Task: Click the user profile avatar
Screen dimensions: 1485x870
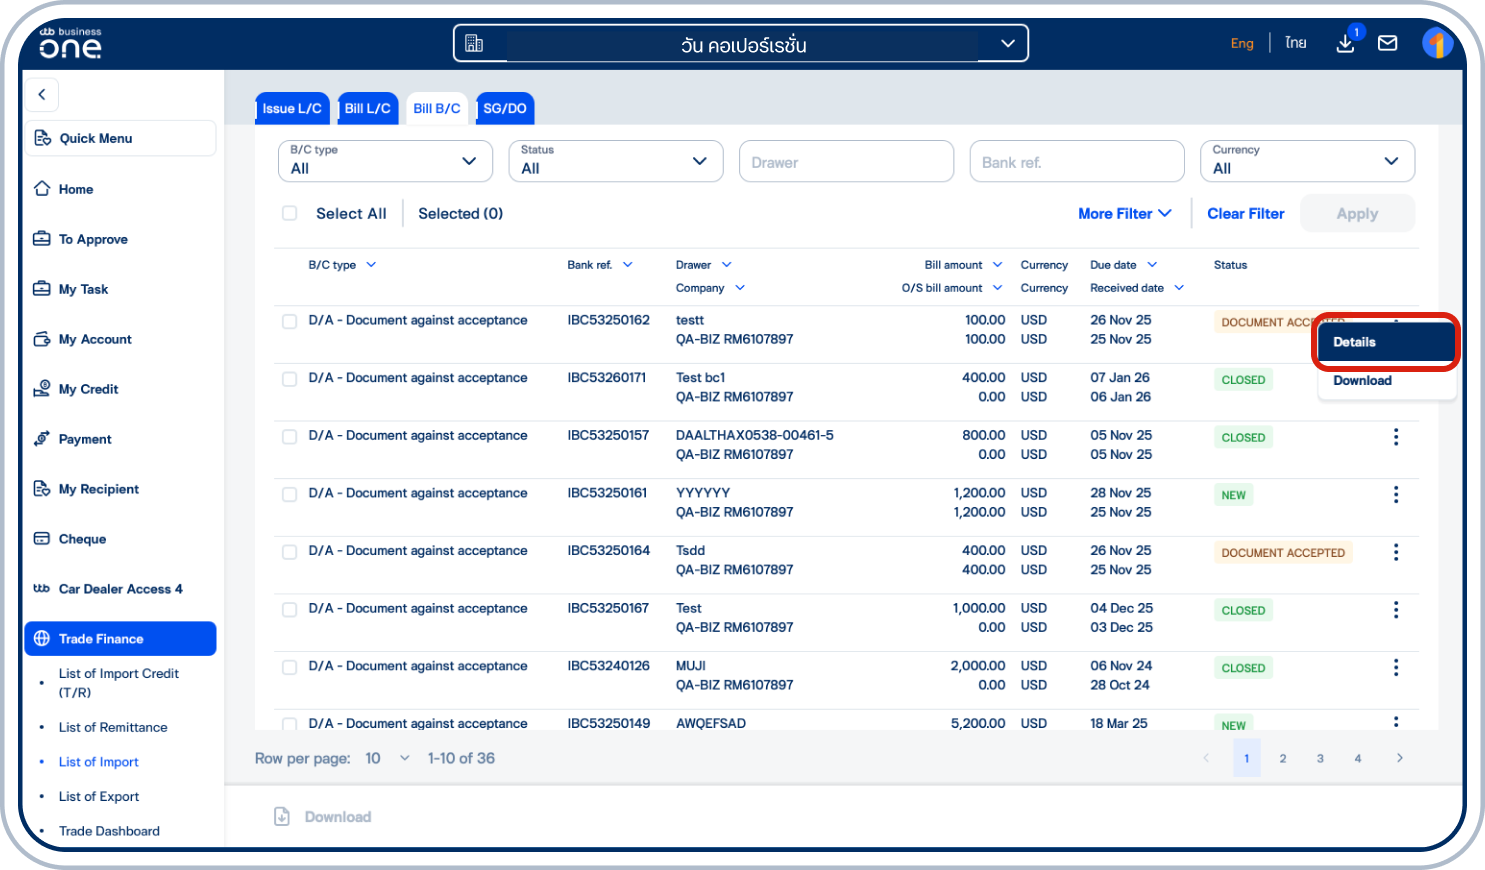Action: point(1436,43)
